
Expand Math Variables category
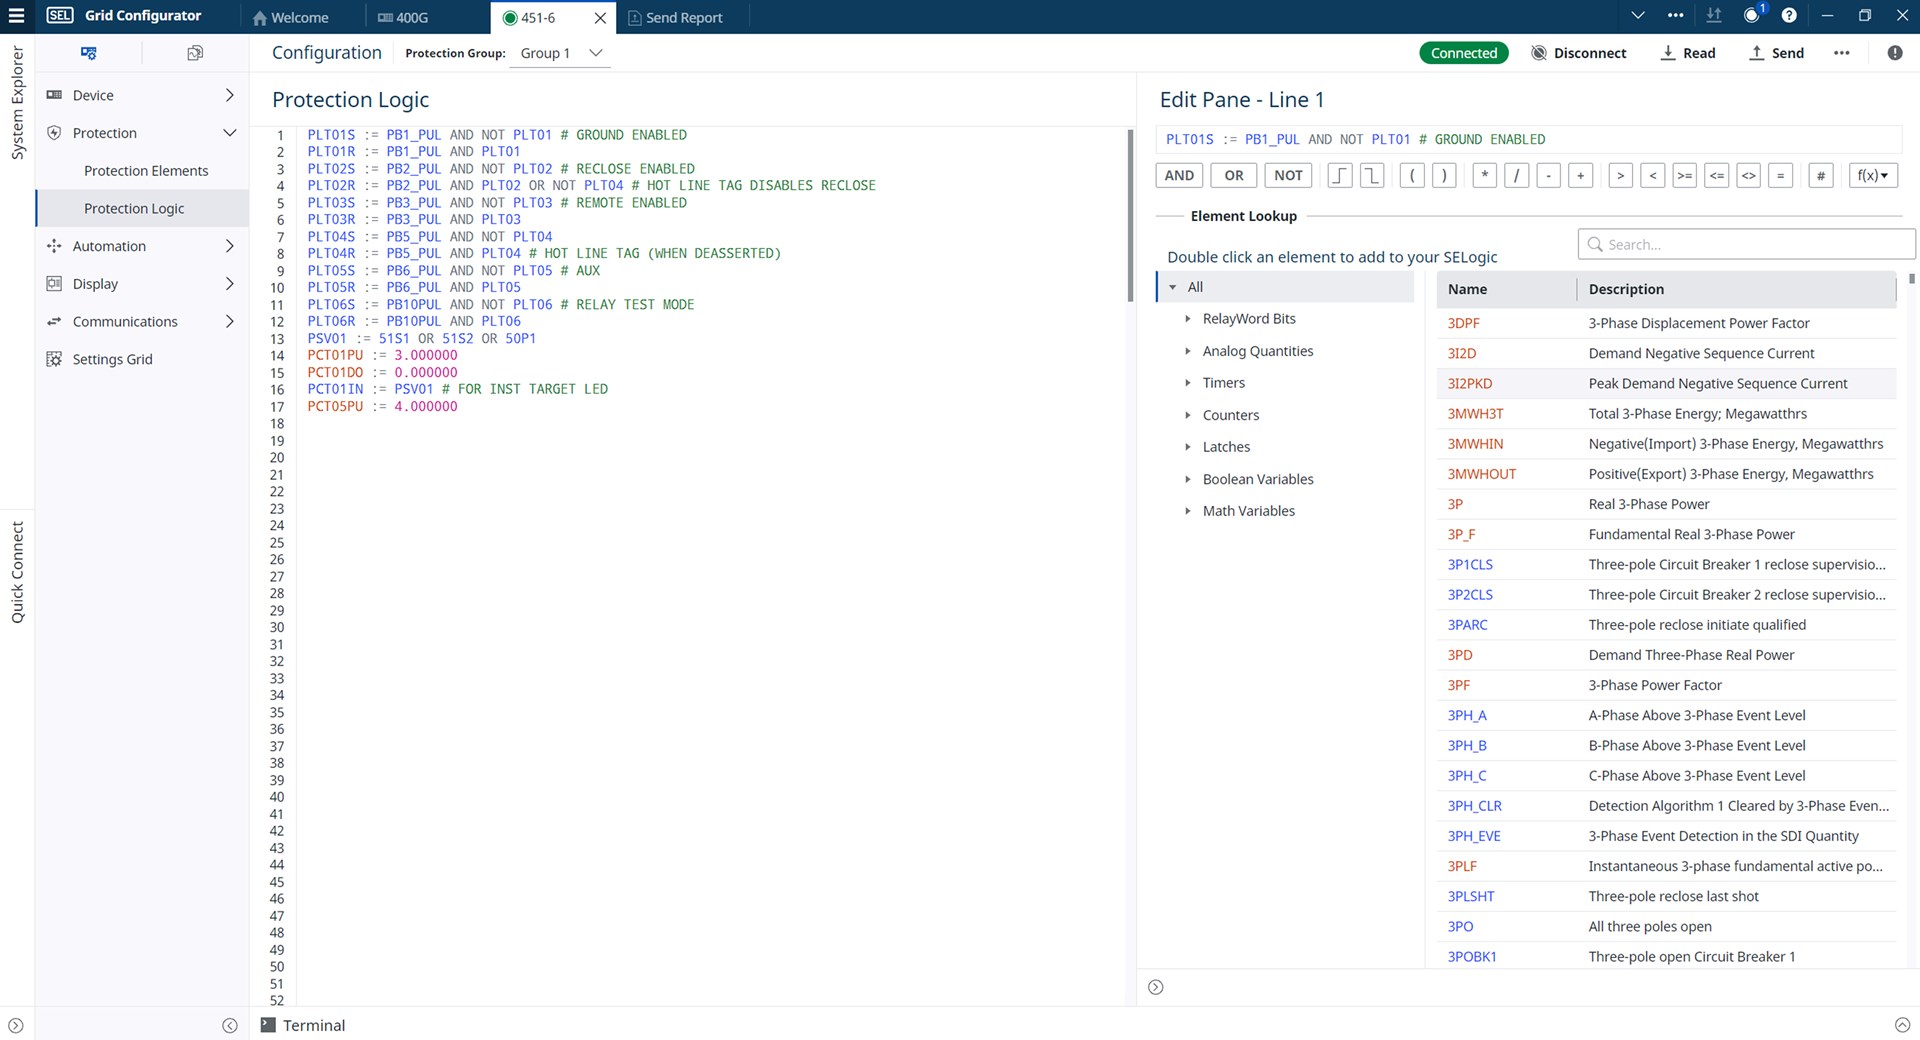click(1188, 511)
